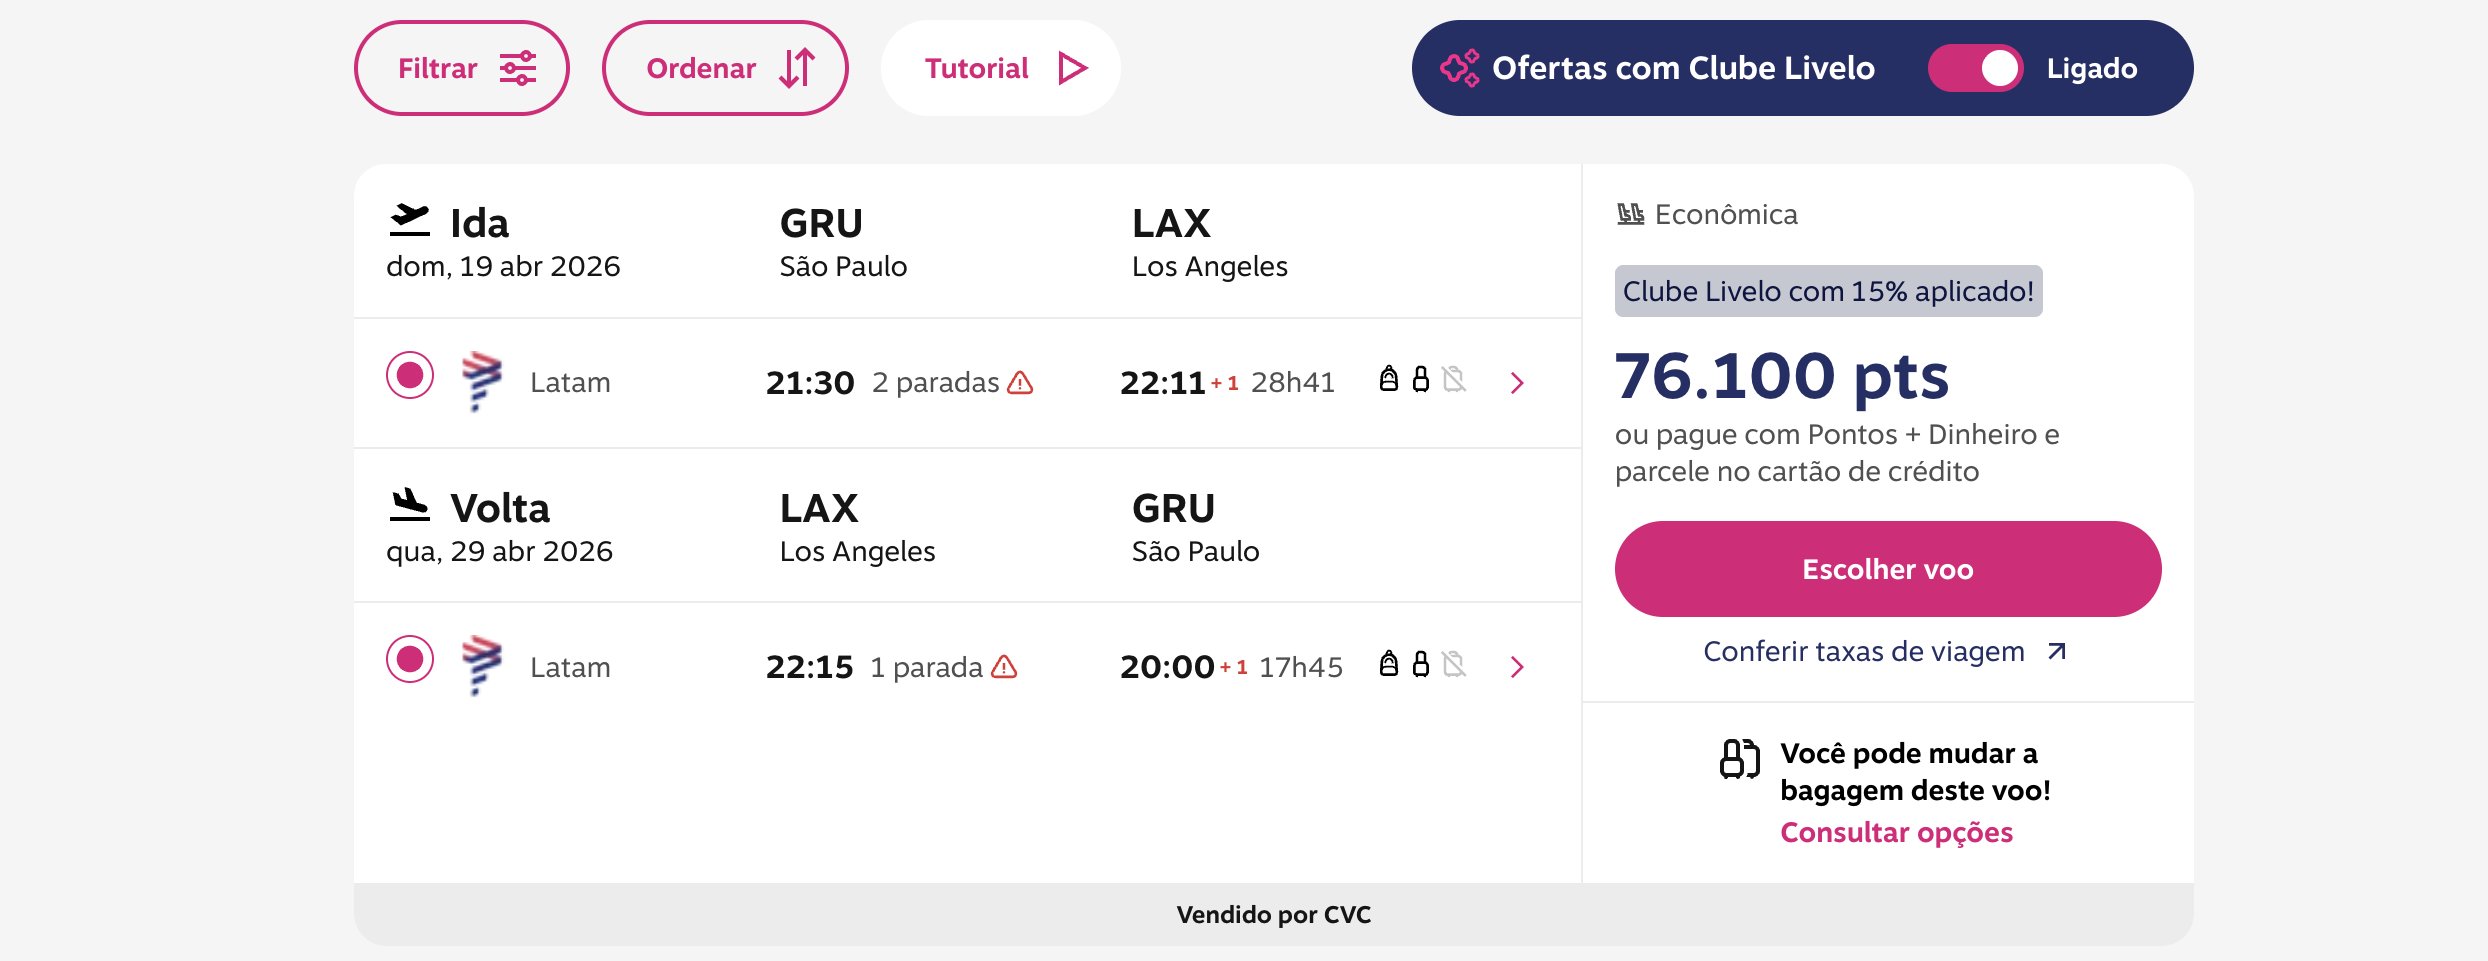Click the Latam logo on outbound flight

coord(481,381)
